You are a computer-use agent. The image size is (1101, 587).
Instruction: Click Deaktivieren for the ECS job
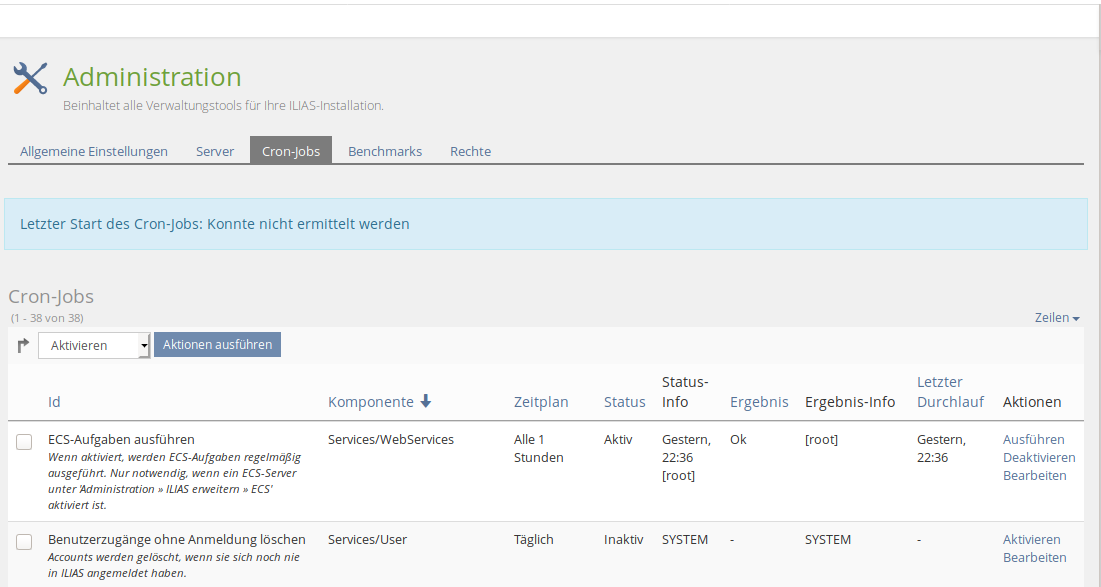pyautogui.click(x=1039, y=457)
